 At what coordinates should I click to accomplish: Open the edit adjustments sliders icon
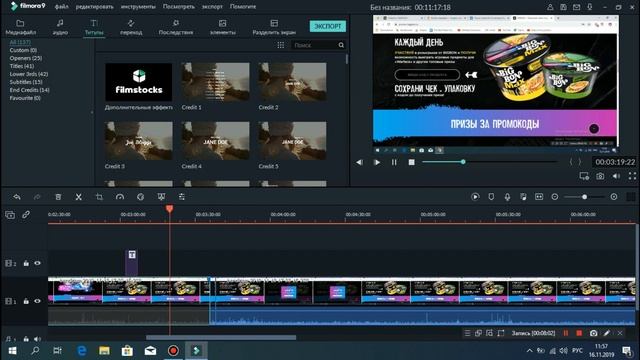coord(182,197)
